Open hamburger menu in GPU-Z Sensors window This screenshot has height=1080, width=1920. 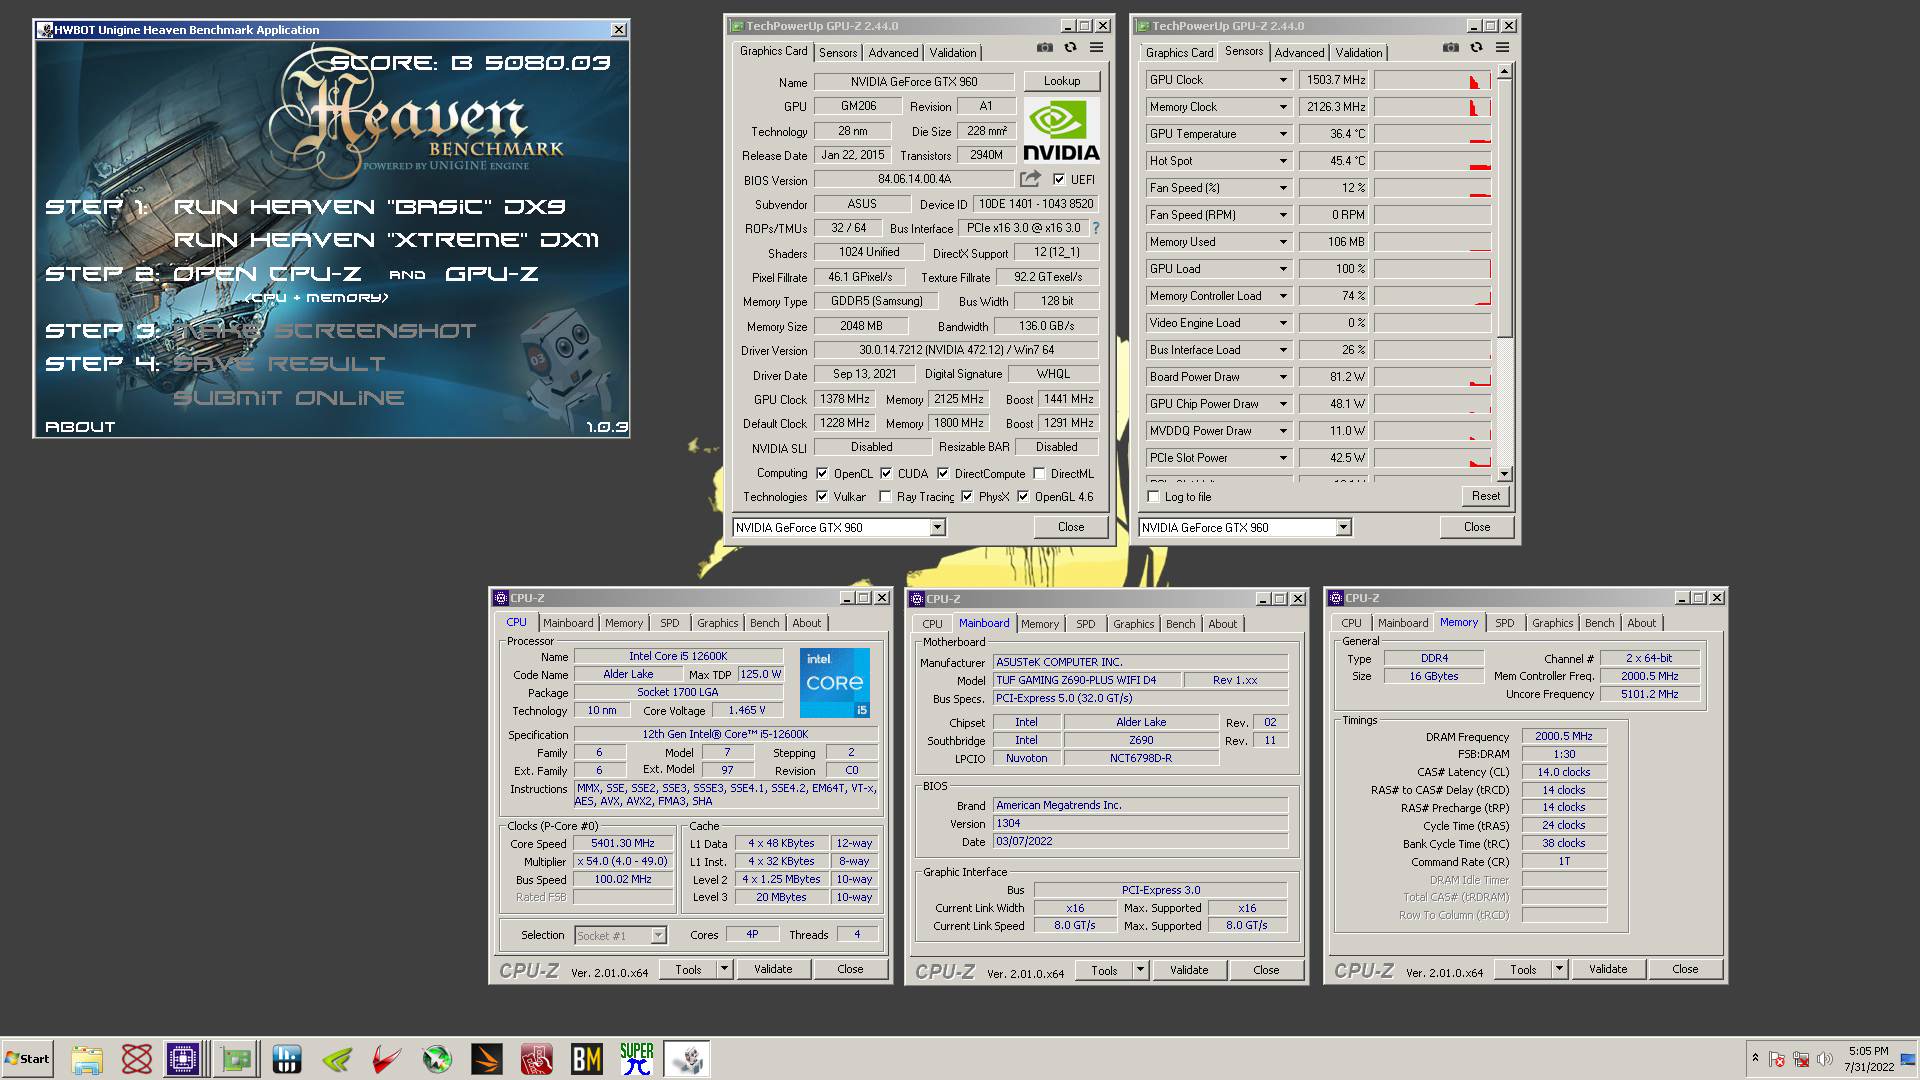pyautogui.click(x=1502, y=48)
